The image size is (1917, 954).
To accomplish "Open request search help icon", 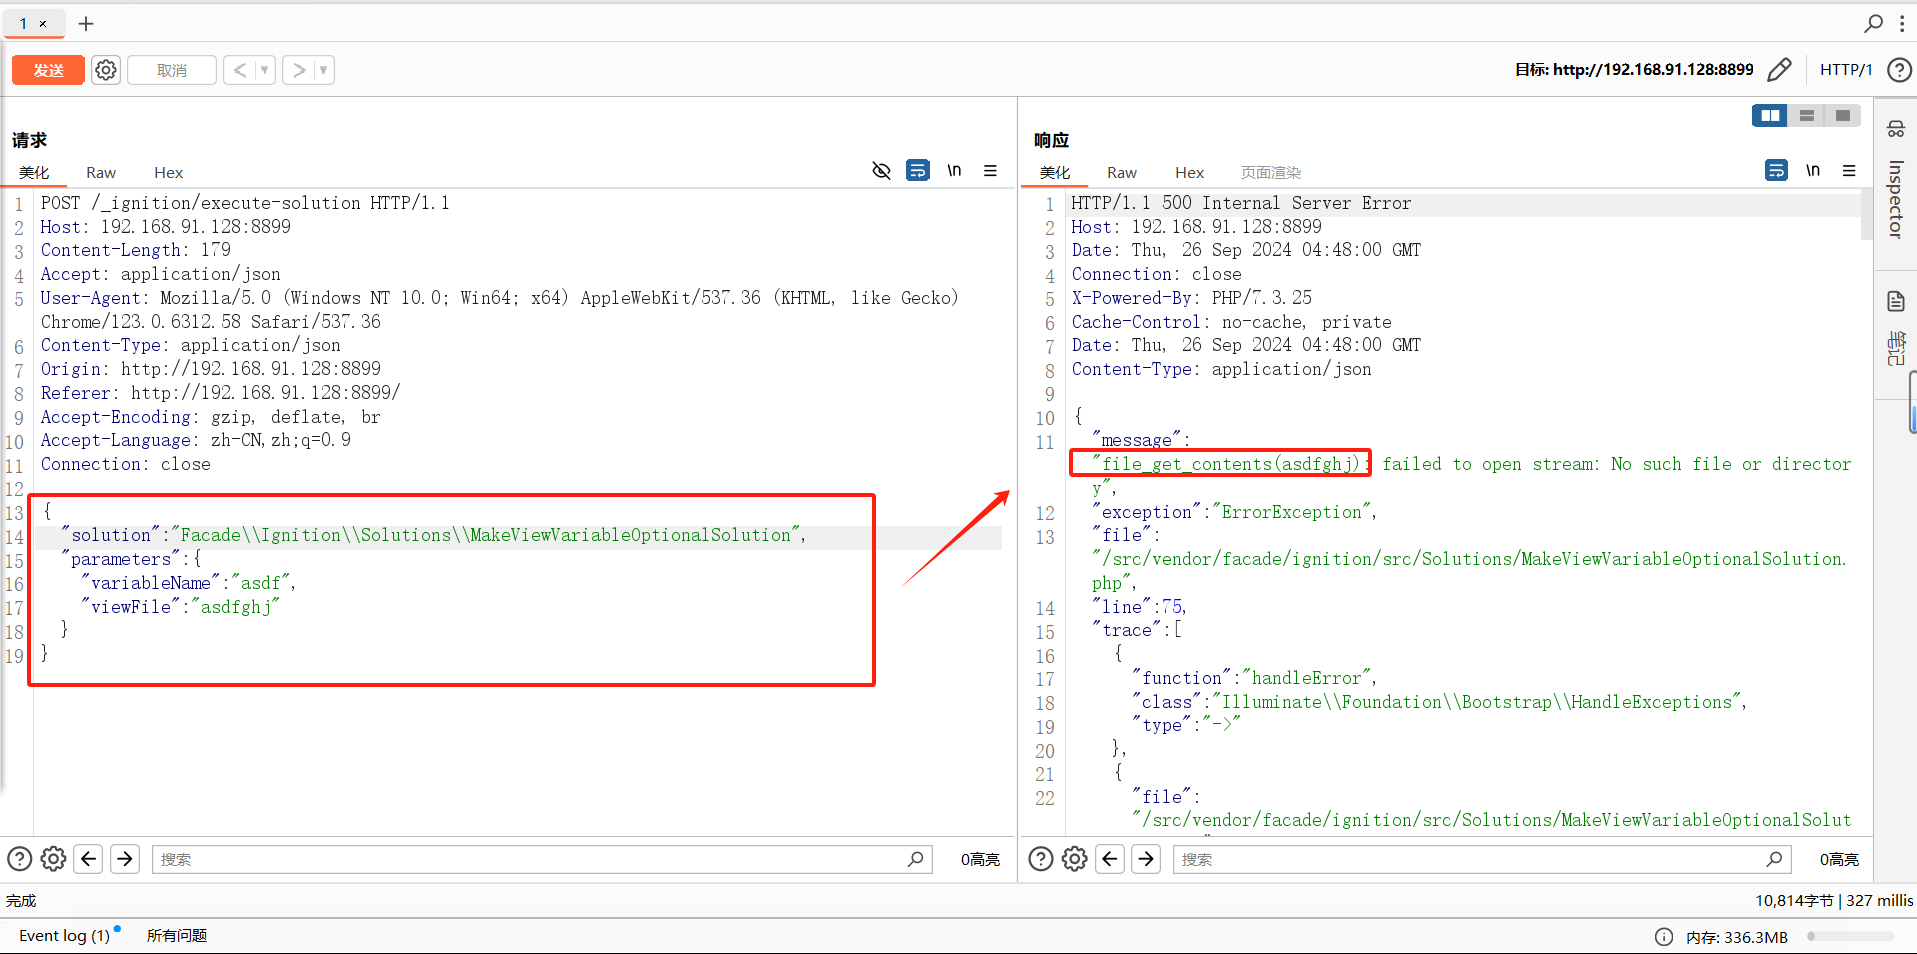I will (x=19, y=859).
